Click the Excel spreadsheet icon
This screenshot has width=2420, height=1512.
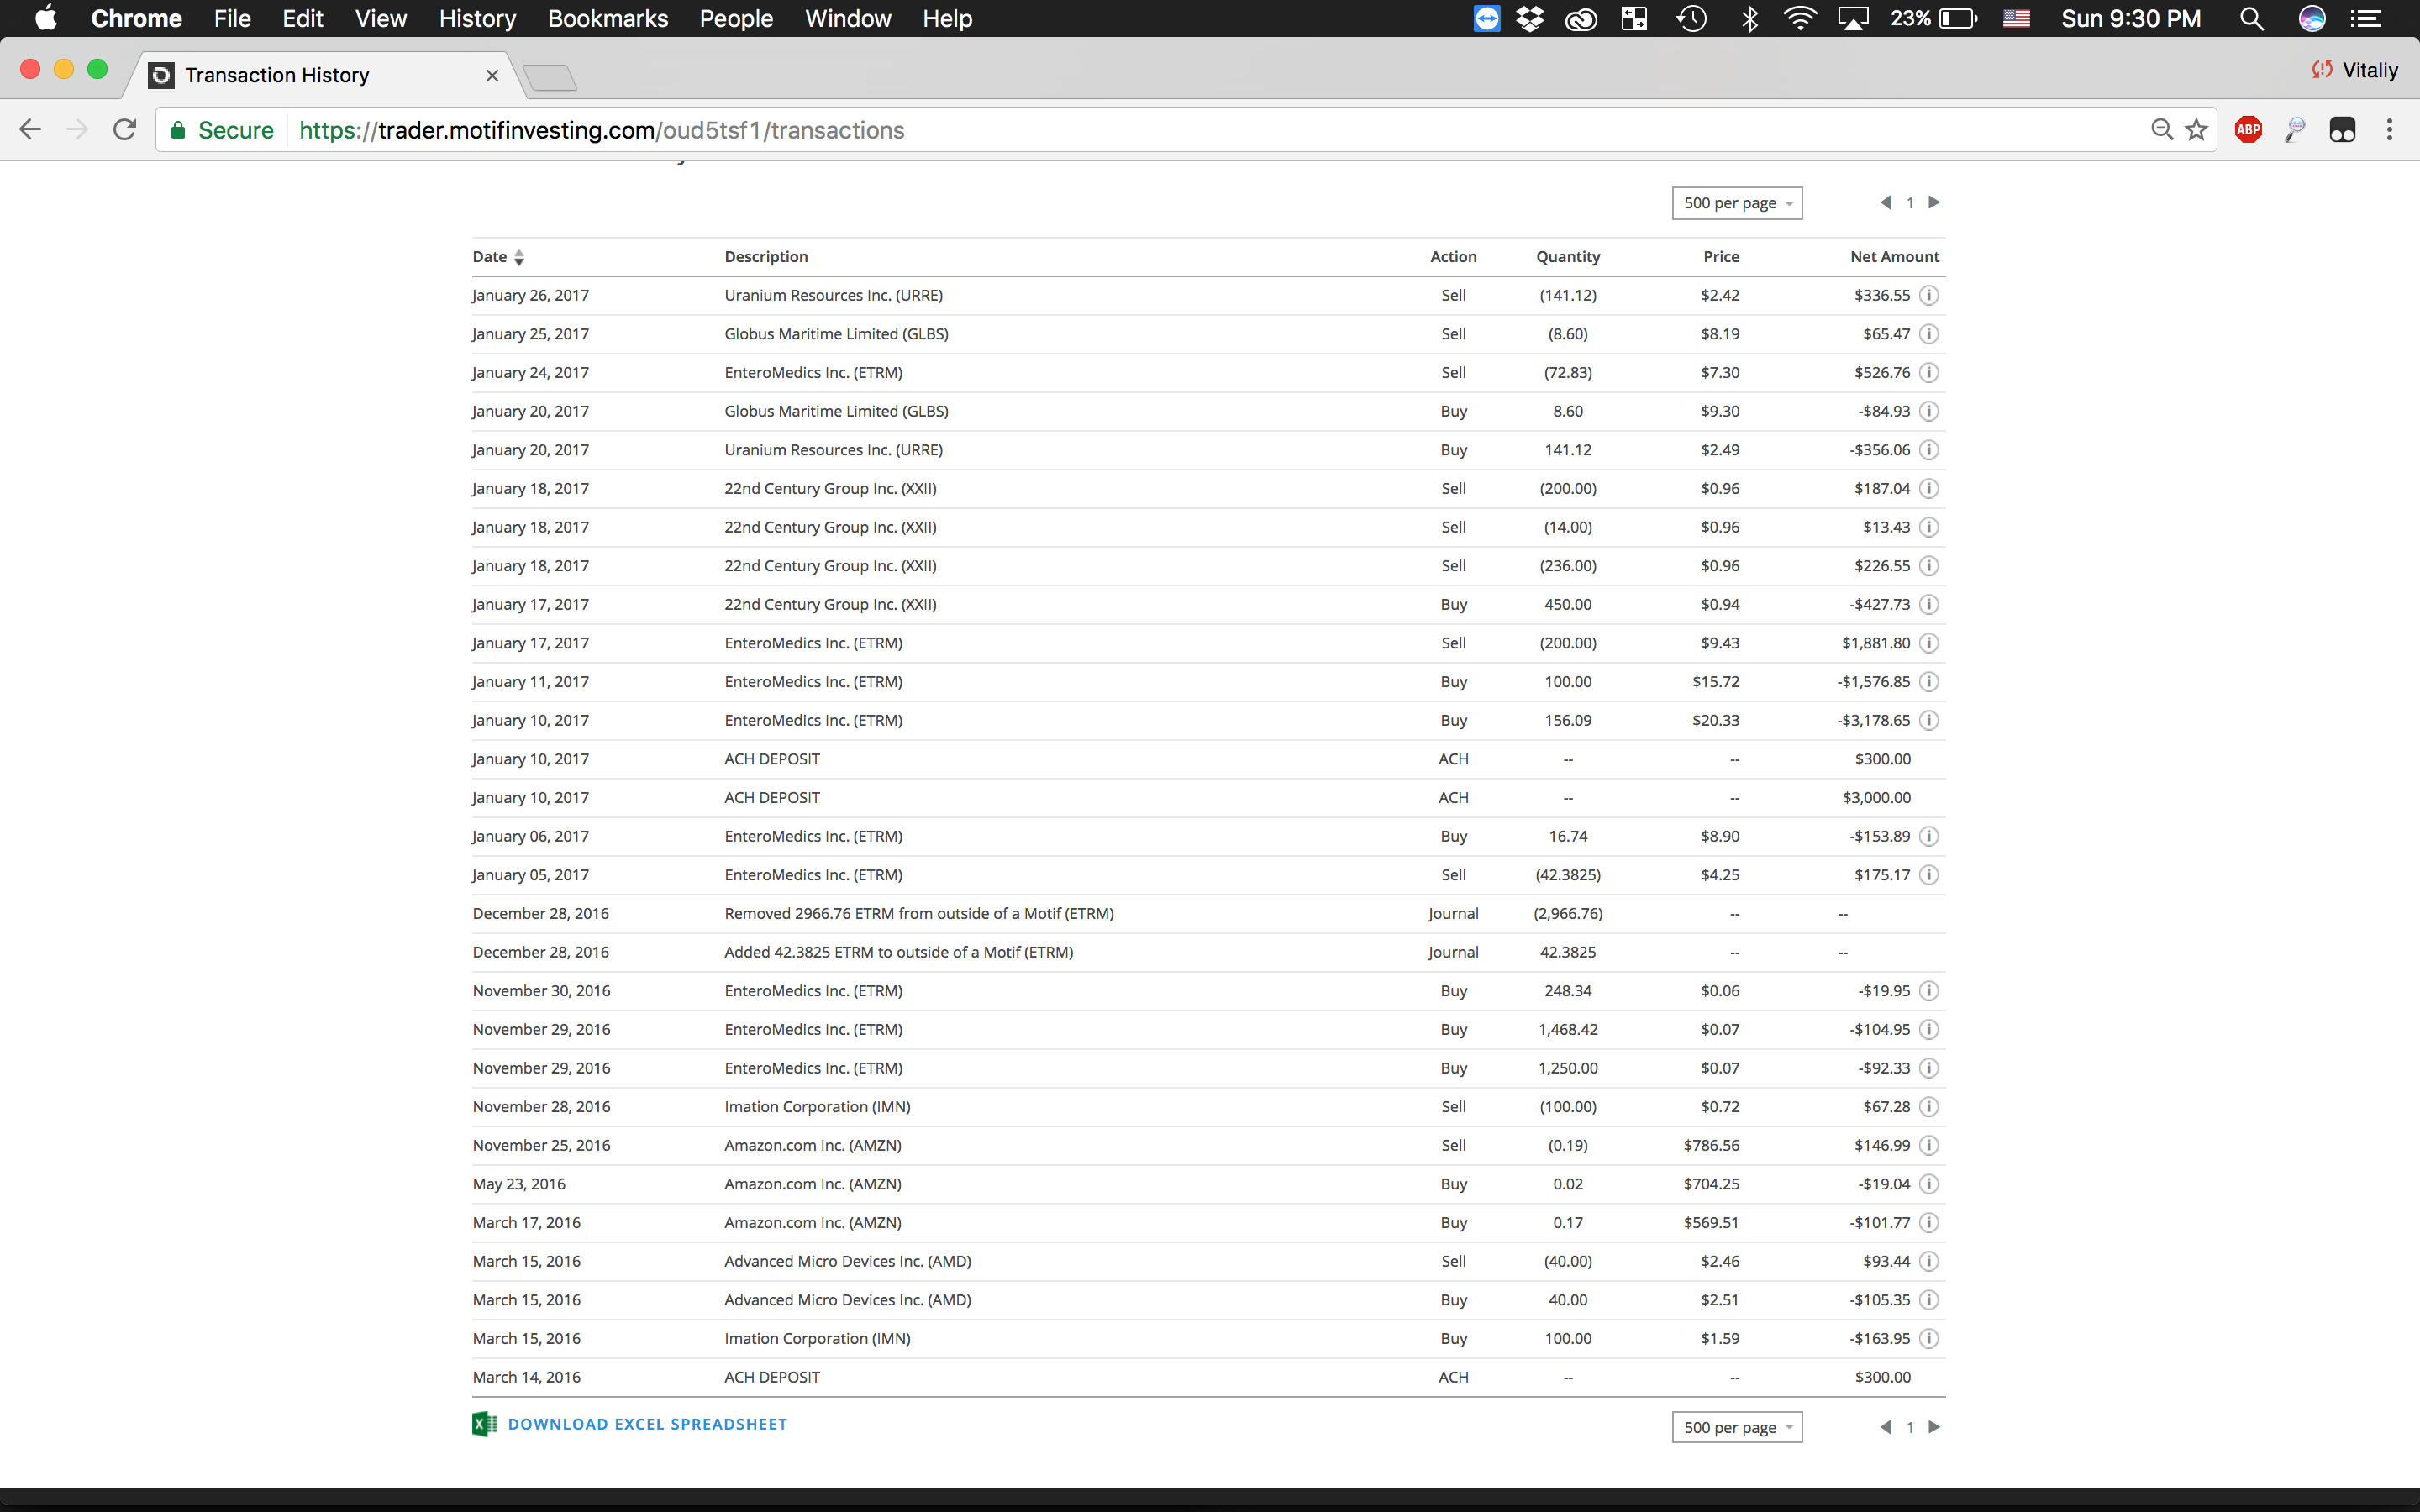pyautogui.click(x=484, y=1424)
